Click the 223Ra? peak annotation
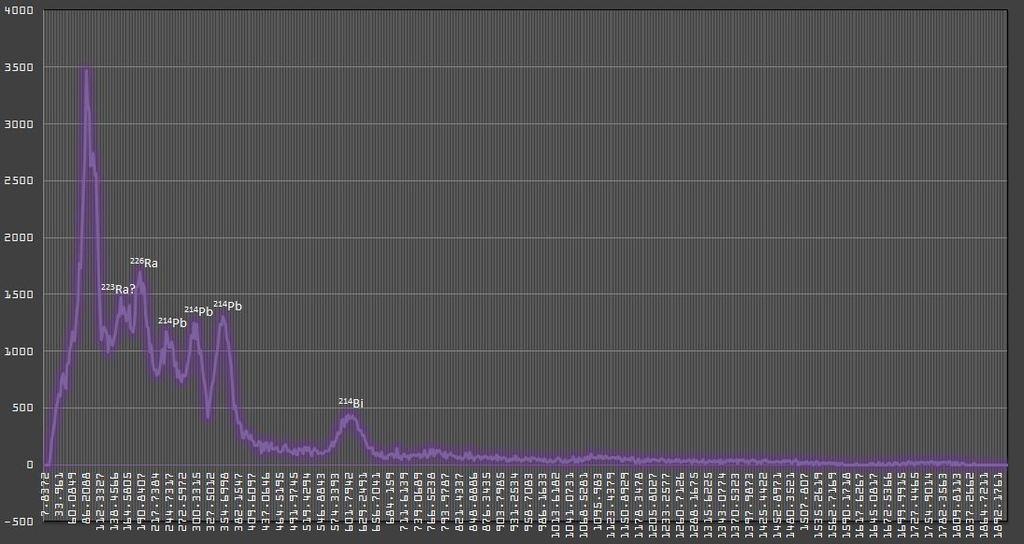1024x544 pixels. click(x=118, y=289)
